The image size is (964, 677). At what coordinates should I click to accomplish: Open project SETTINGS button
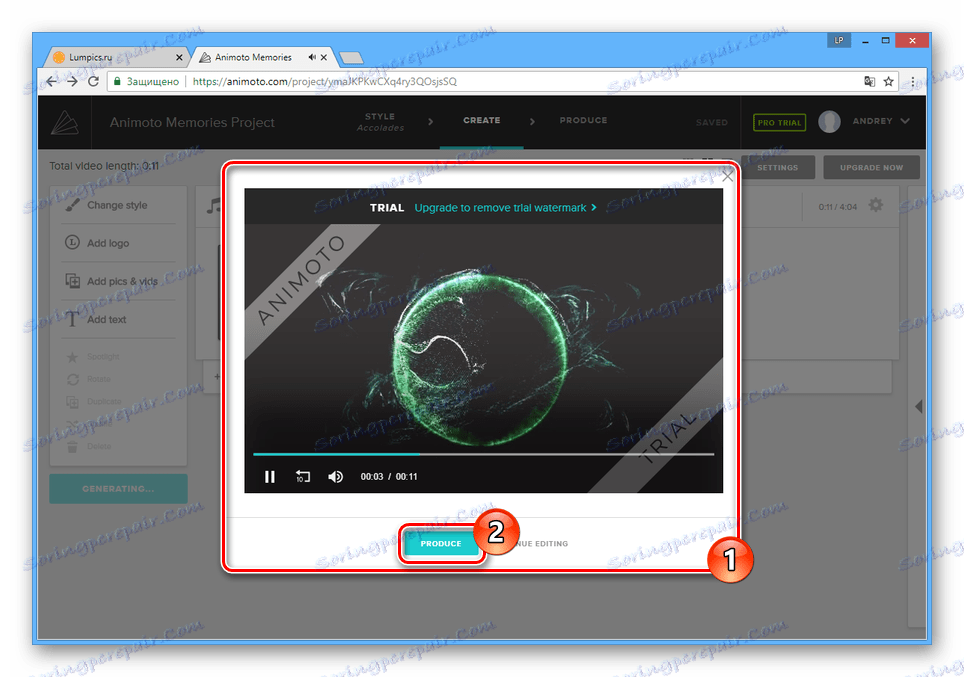pos(777,167)
